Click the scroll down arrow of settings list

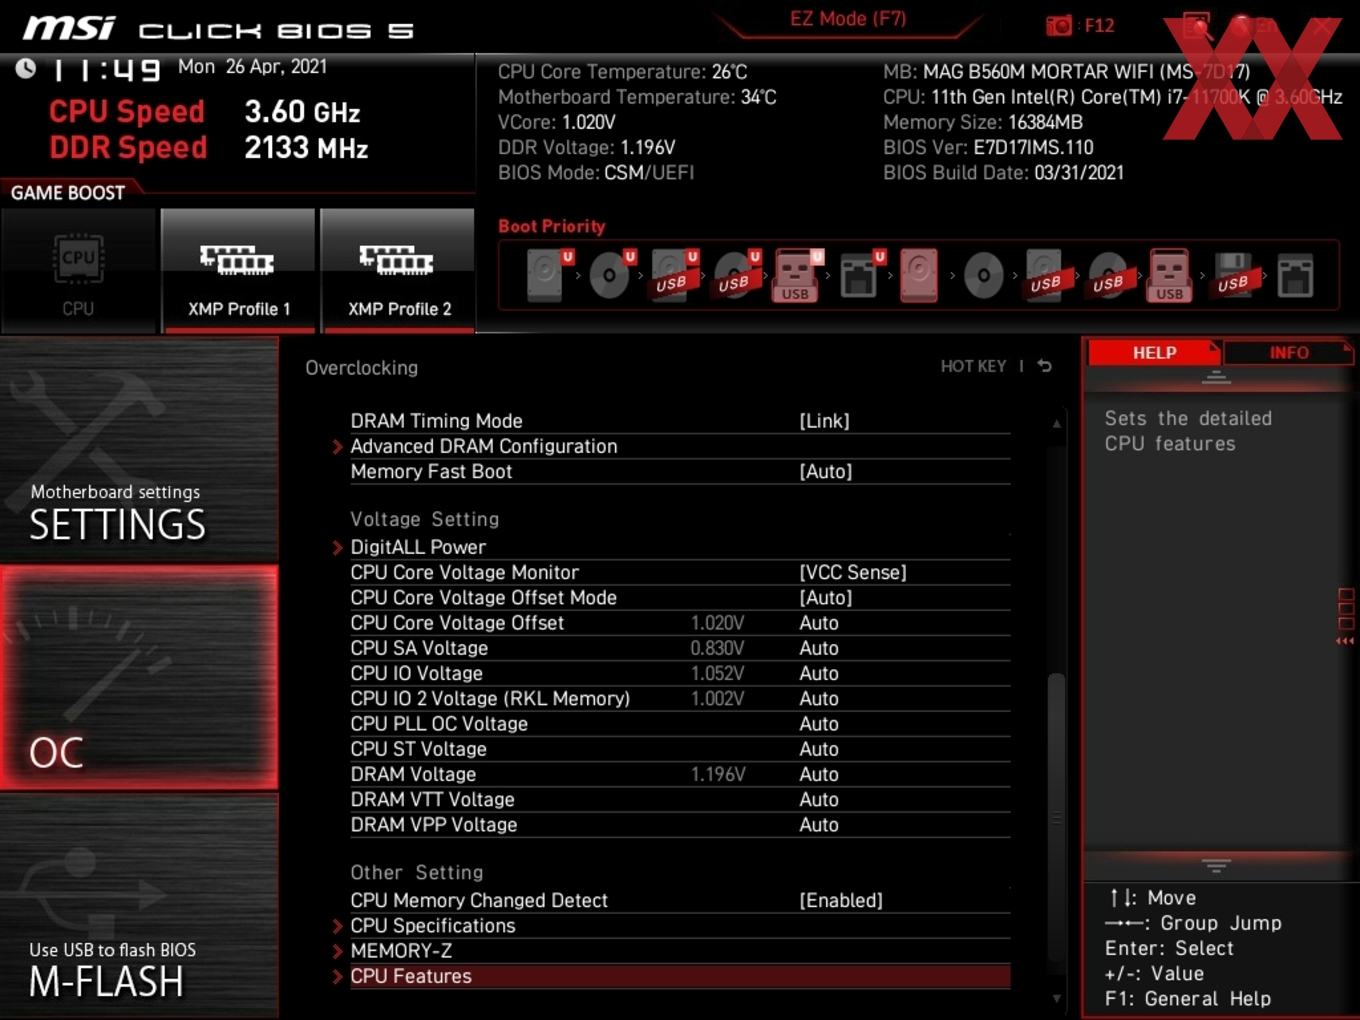(1056, 997)
